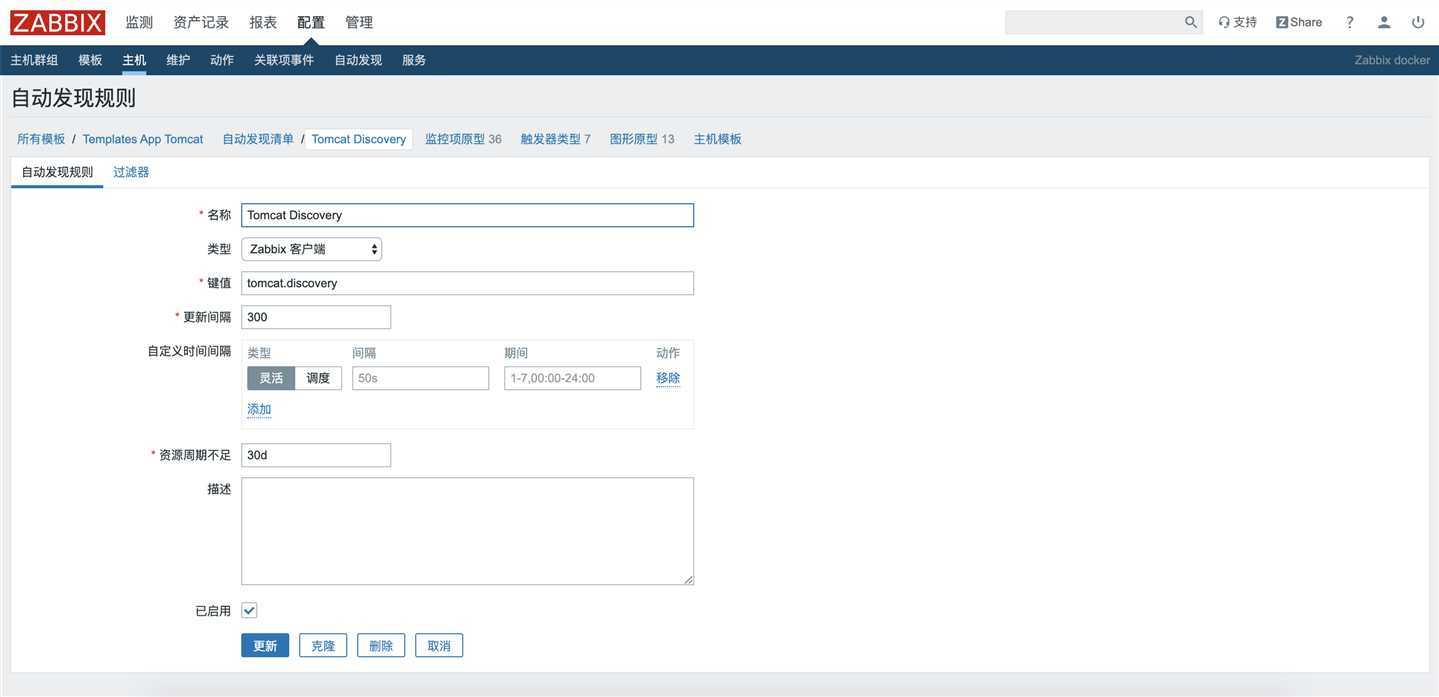
Task: Go to 服务 submenu
Action: pos(414,60)
